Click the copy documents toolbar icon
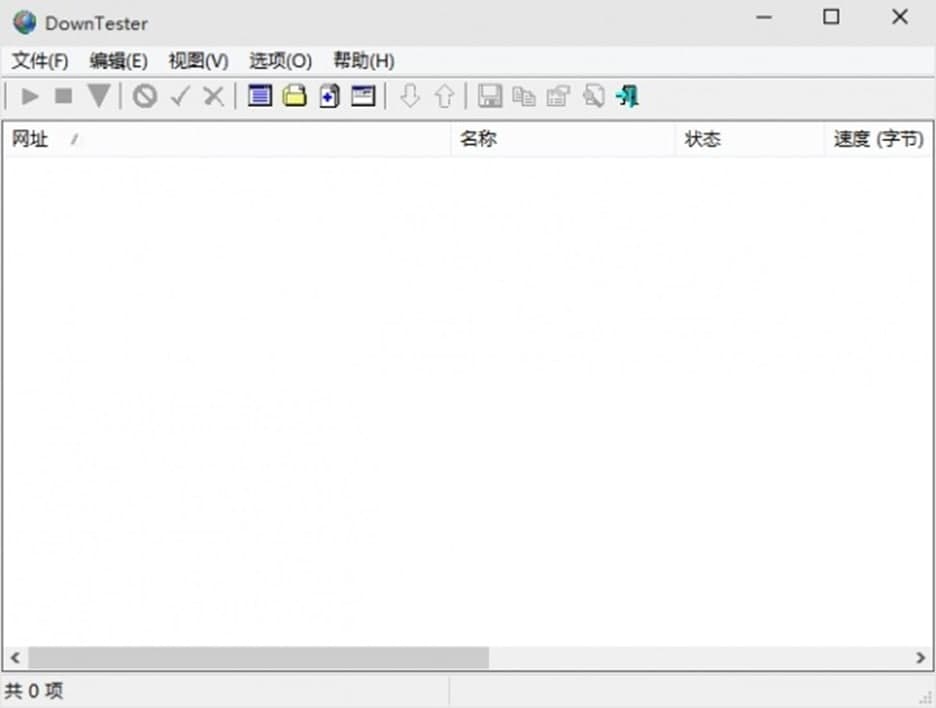The image size is (936, 708). click(524, 96)
